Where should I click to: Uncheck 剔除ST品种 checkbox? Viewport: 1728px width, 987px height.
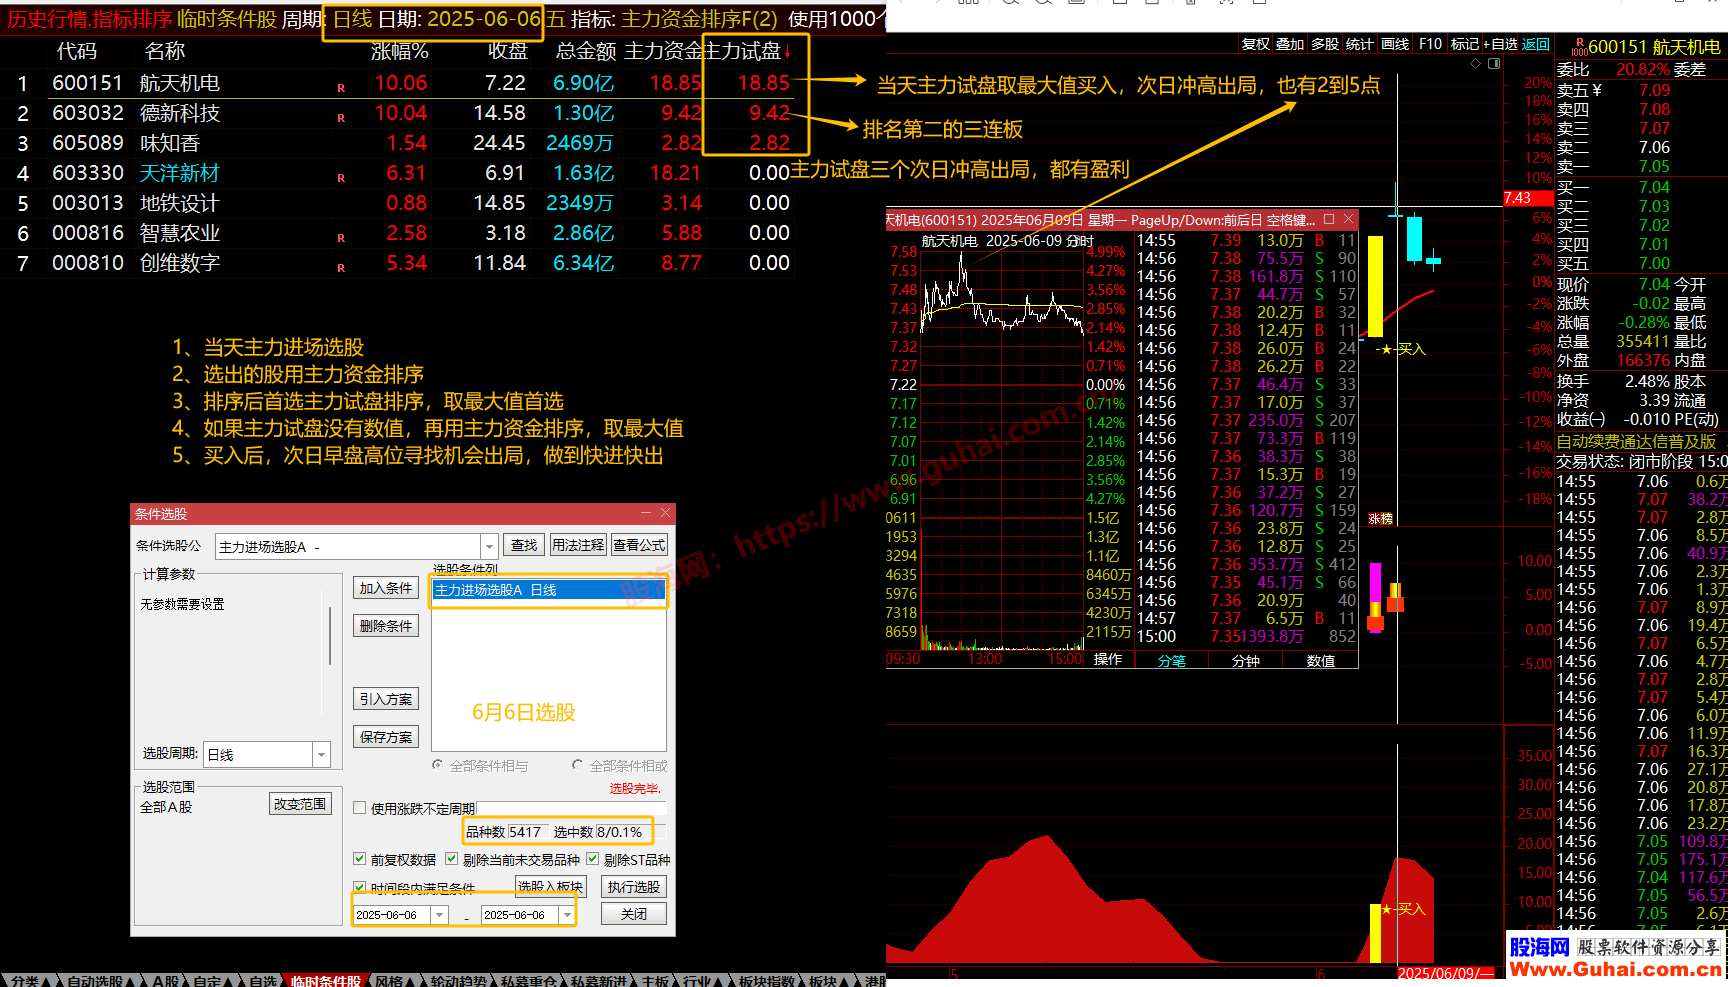[592, 859]
